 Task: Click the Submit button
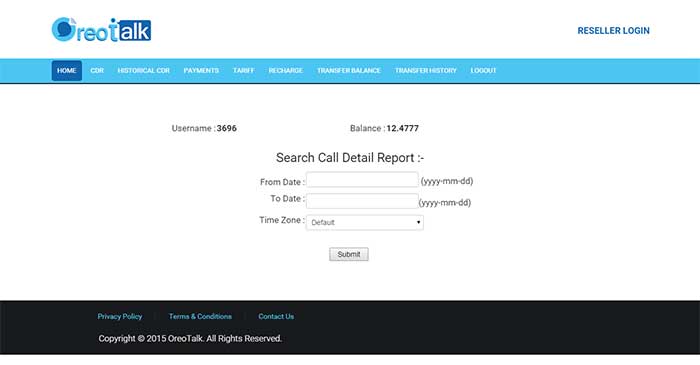349,254
